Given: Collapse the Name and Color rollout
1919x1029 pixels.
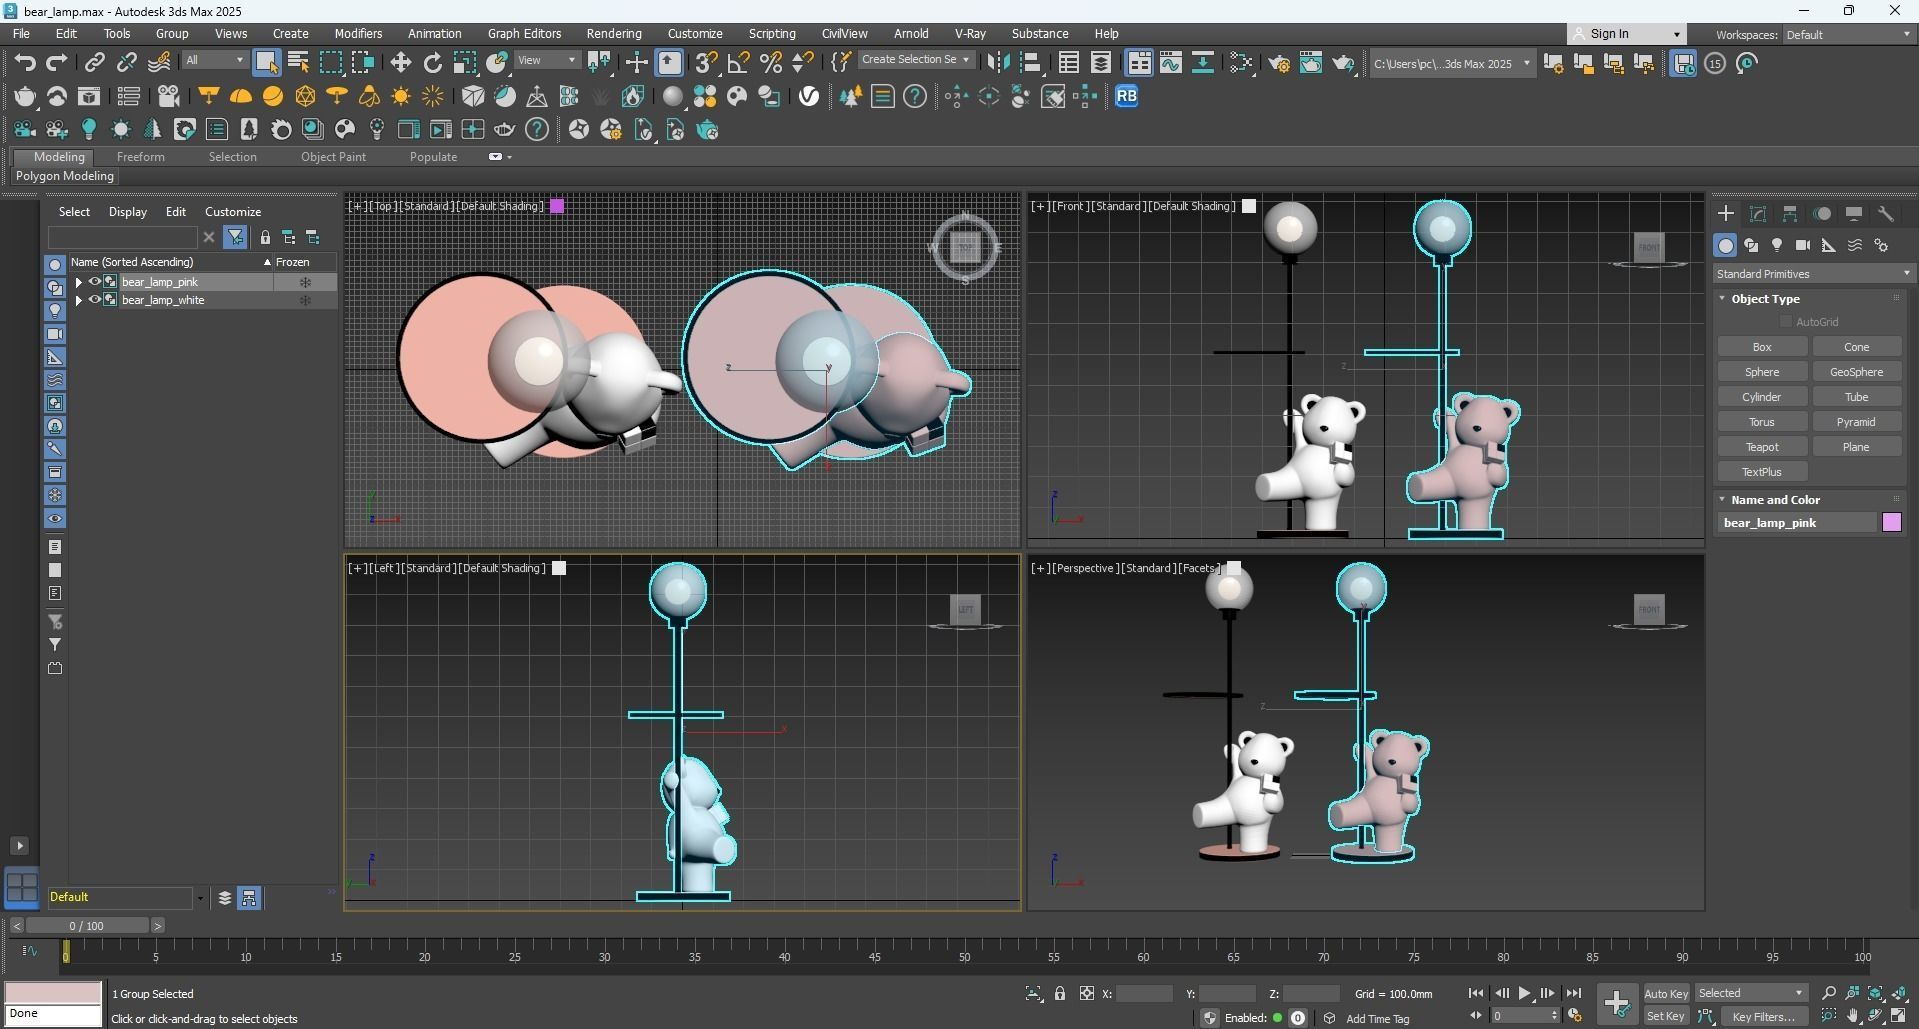Looking at the screenshot, I should (1775, 500).
